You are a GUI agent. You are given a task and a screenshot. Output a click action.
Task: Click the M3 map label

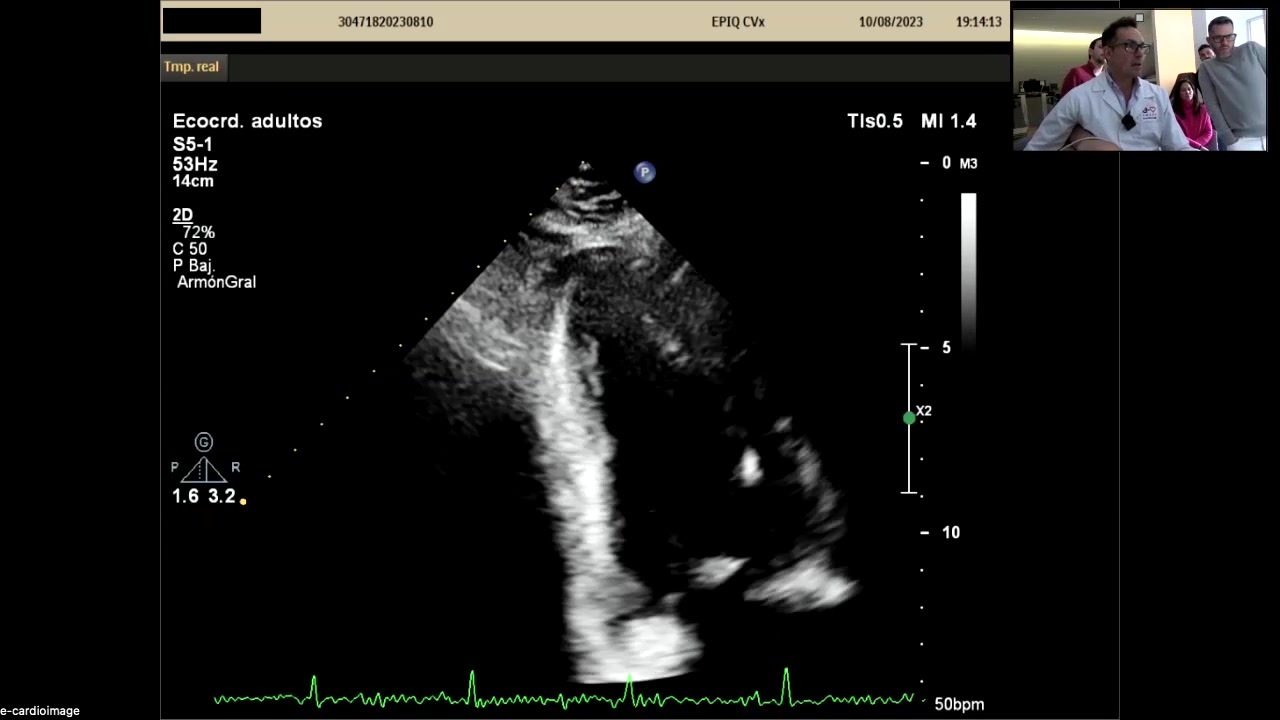(969, 163)
